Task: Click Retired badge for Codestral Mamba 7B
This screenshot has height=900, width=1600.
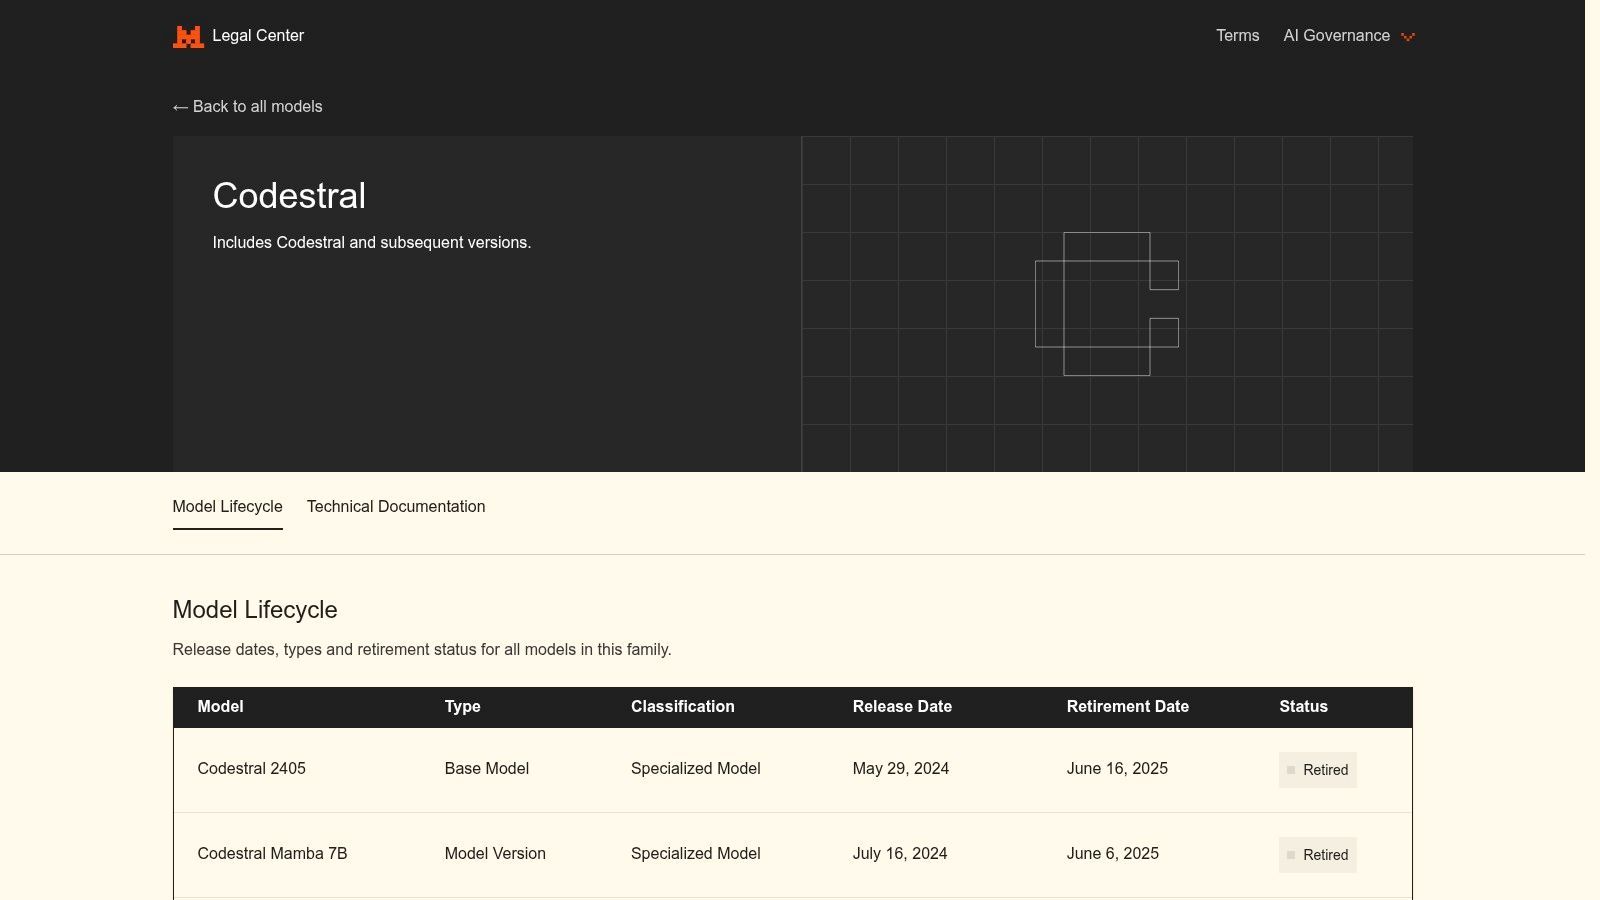Action: click(1318, 855)
